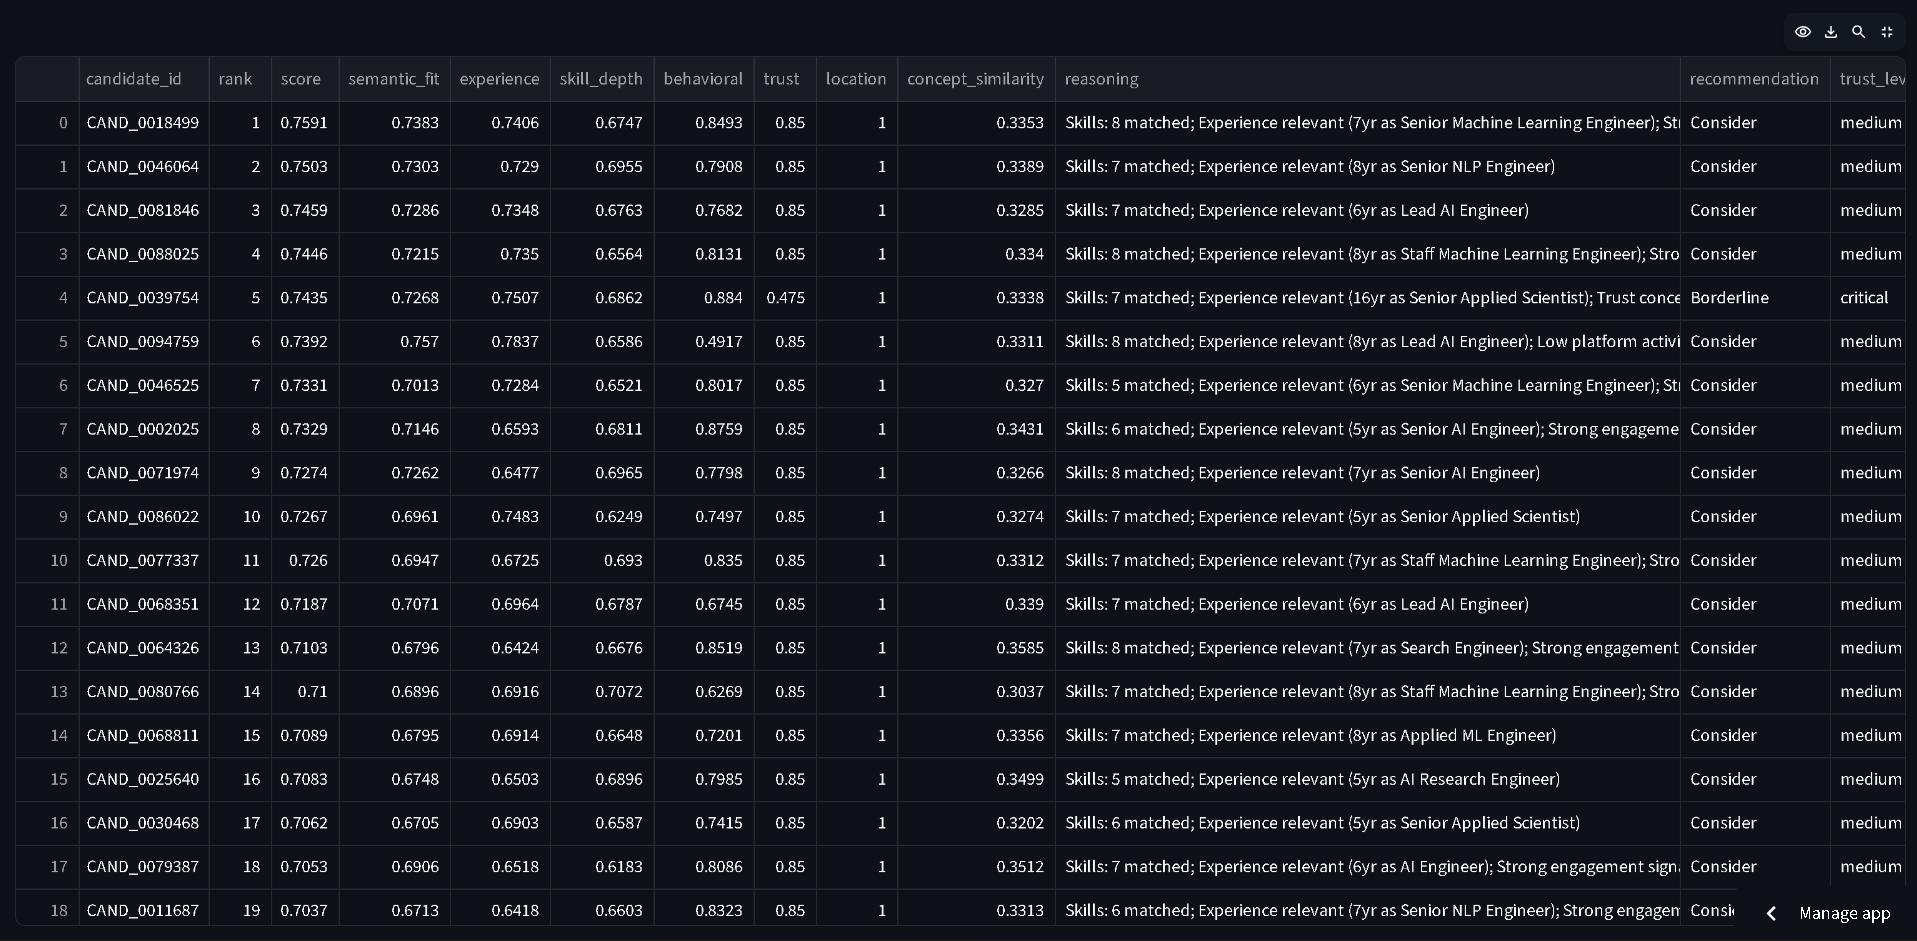Click reasoning mentioning 8yr as Senior NLP Engineer
Image resolution: width=1917 pixels, height=941 pixels.
pyautogui.click(x=1368, y=167)
